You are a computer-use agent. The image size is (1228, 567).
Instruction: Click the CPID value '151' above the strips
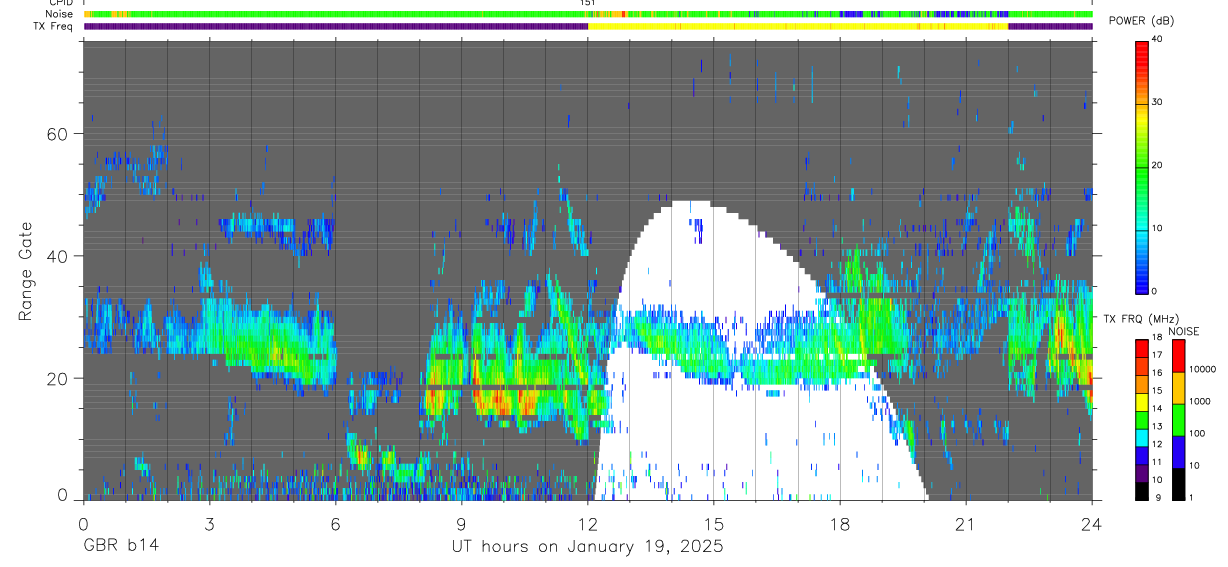(x=588, y=3)
